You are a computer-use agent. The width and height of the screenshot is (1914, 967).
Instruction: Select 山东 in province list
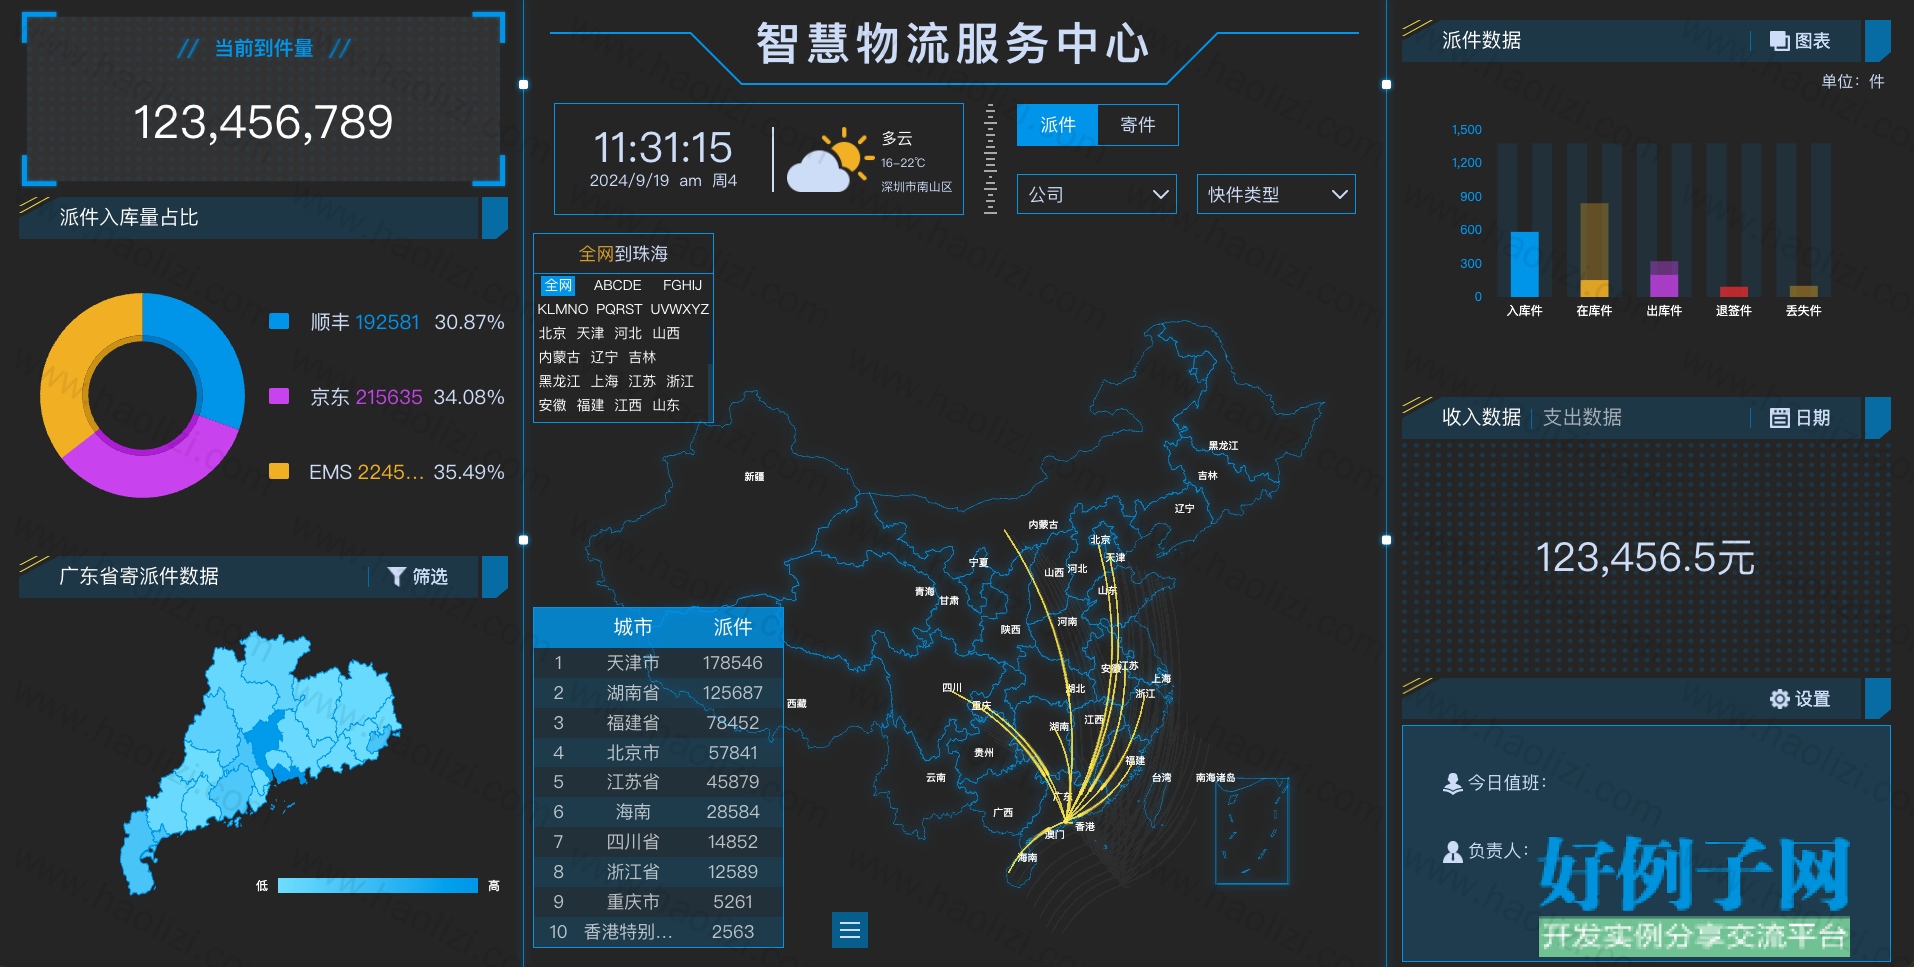coord(666,406)
